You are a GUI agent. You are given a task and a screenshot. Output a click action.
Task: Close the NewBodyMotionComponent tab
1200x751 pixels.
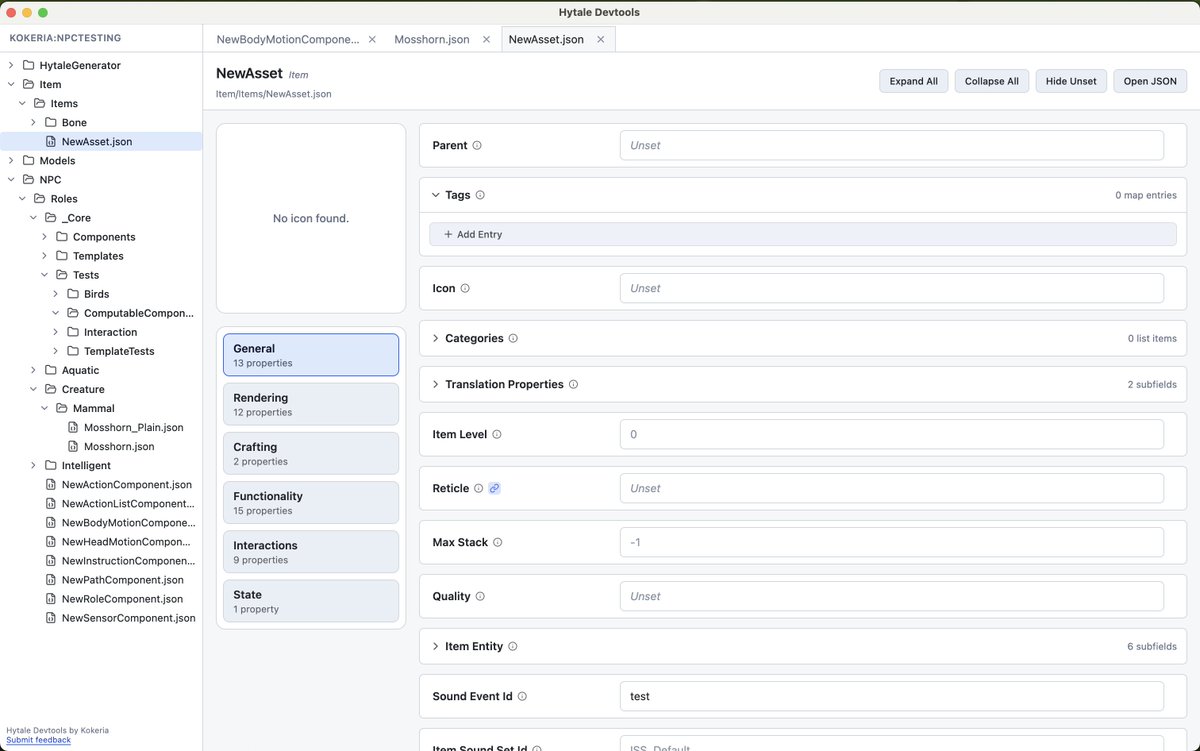click(x=372, y=39)
